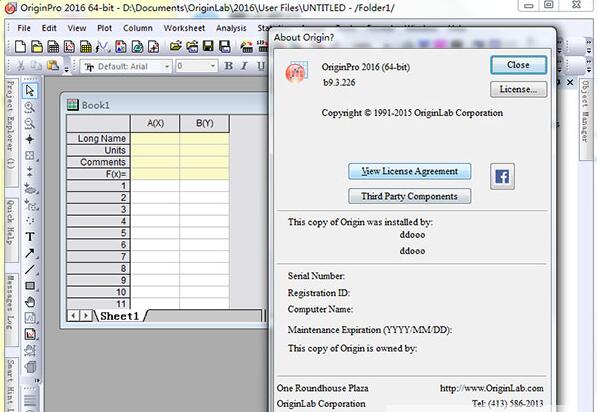The image size is (597, 412).
Task: Click View License Agreement button
Action: coord(410,171)
